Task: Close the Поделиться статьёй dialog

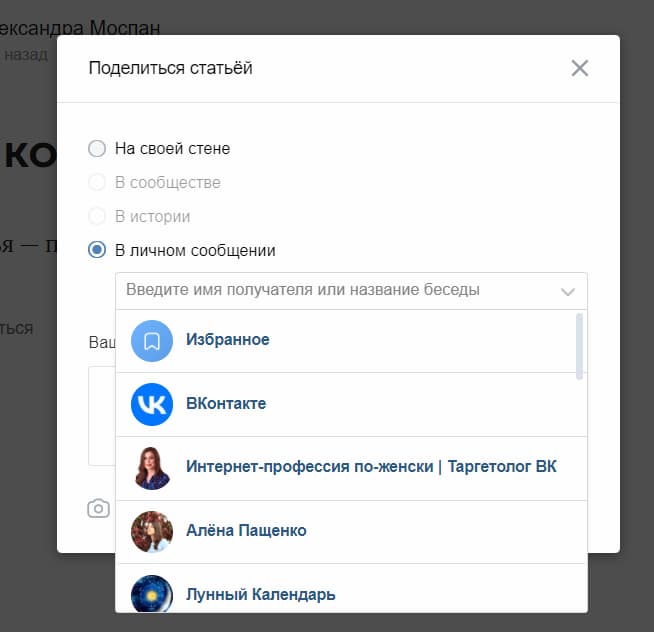Action: click(x=580, y=68)
